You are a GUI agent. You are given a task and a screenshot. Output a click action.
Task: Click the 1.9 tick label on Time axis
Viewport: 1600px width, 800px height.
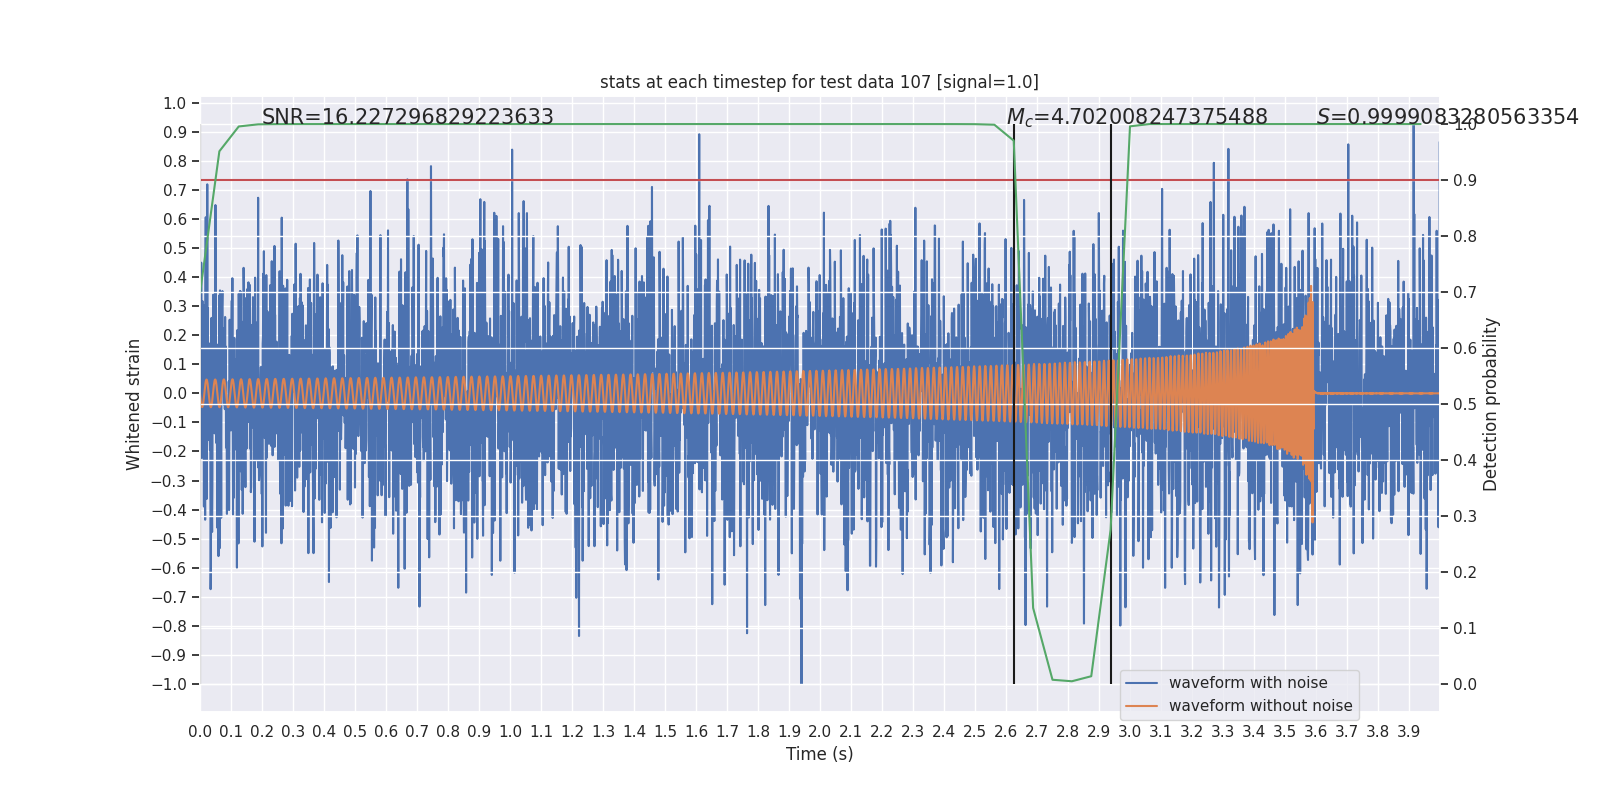tap(789, 732)
